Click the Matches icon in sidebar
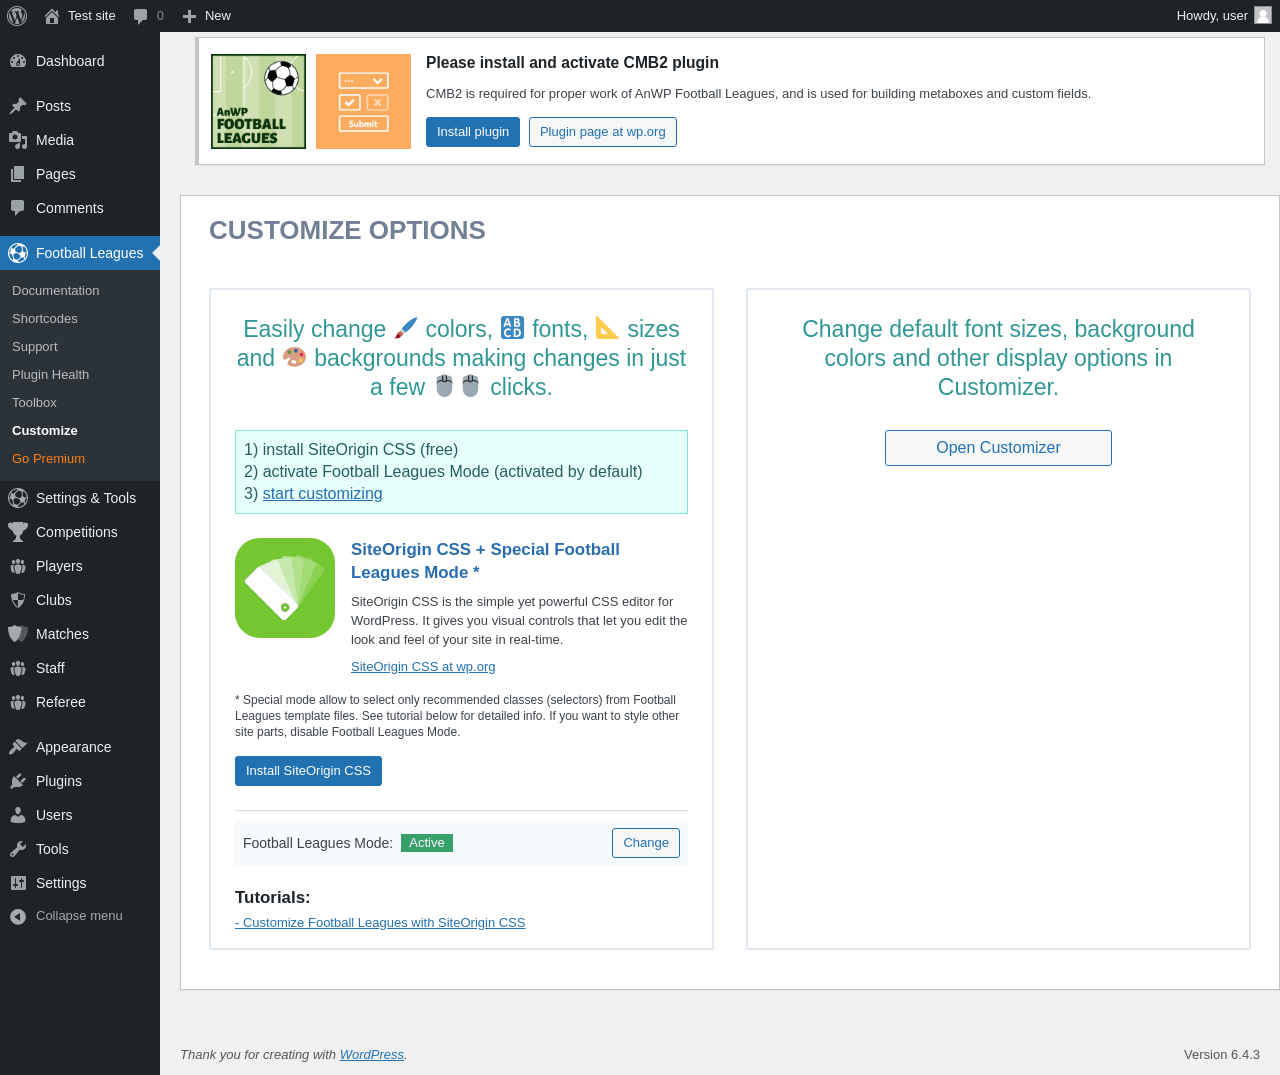This screenshot has width=1280, height=1075. tap(18, 634)
